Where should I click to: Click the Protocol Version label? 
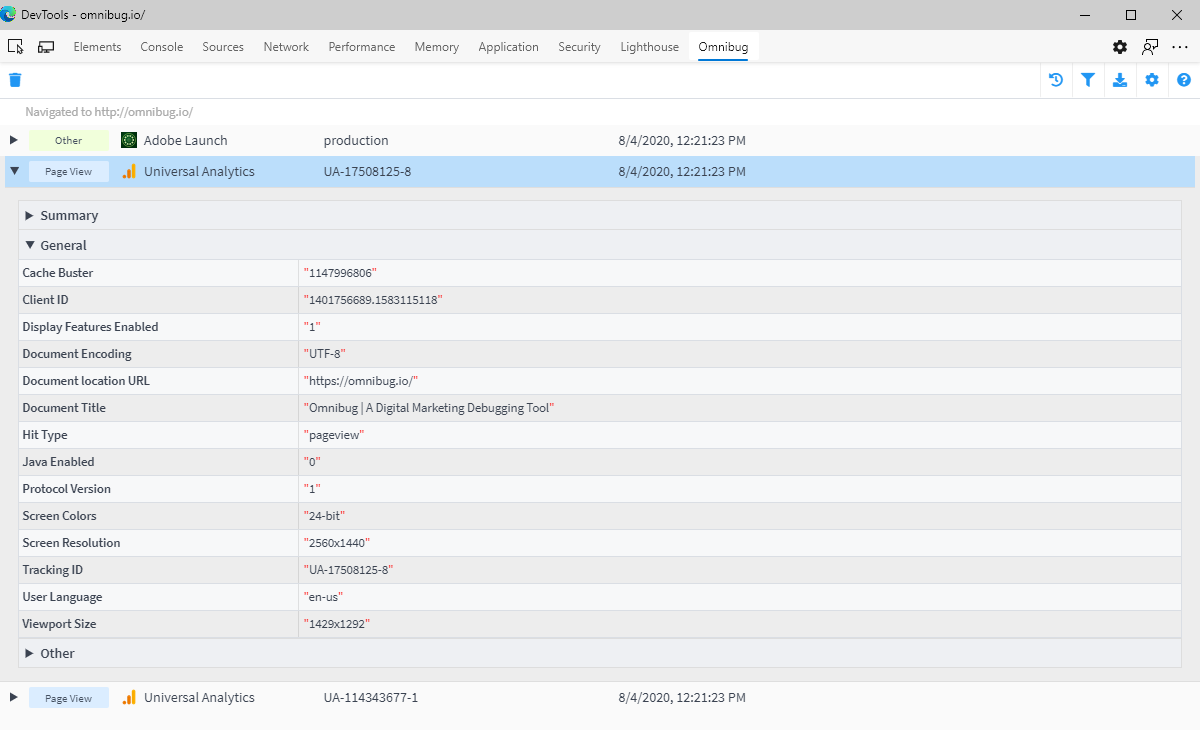(66, 489)
